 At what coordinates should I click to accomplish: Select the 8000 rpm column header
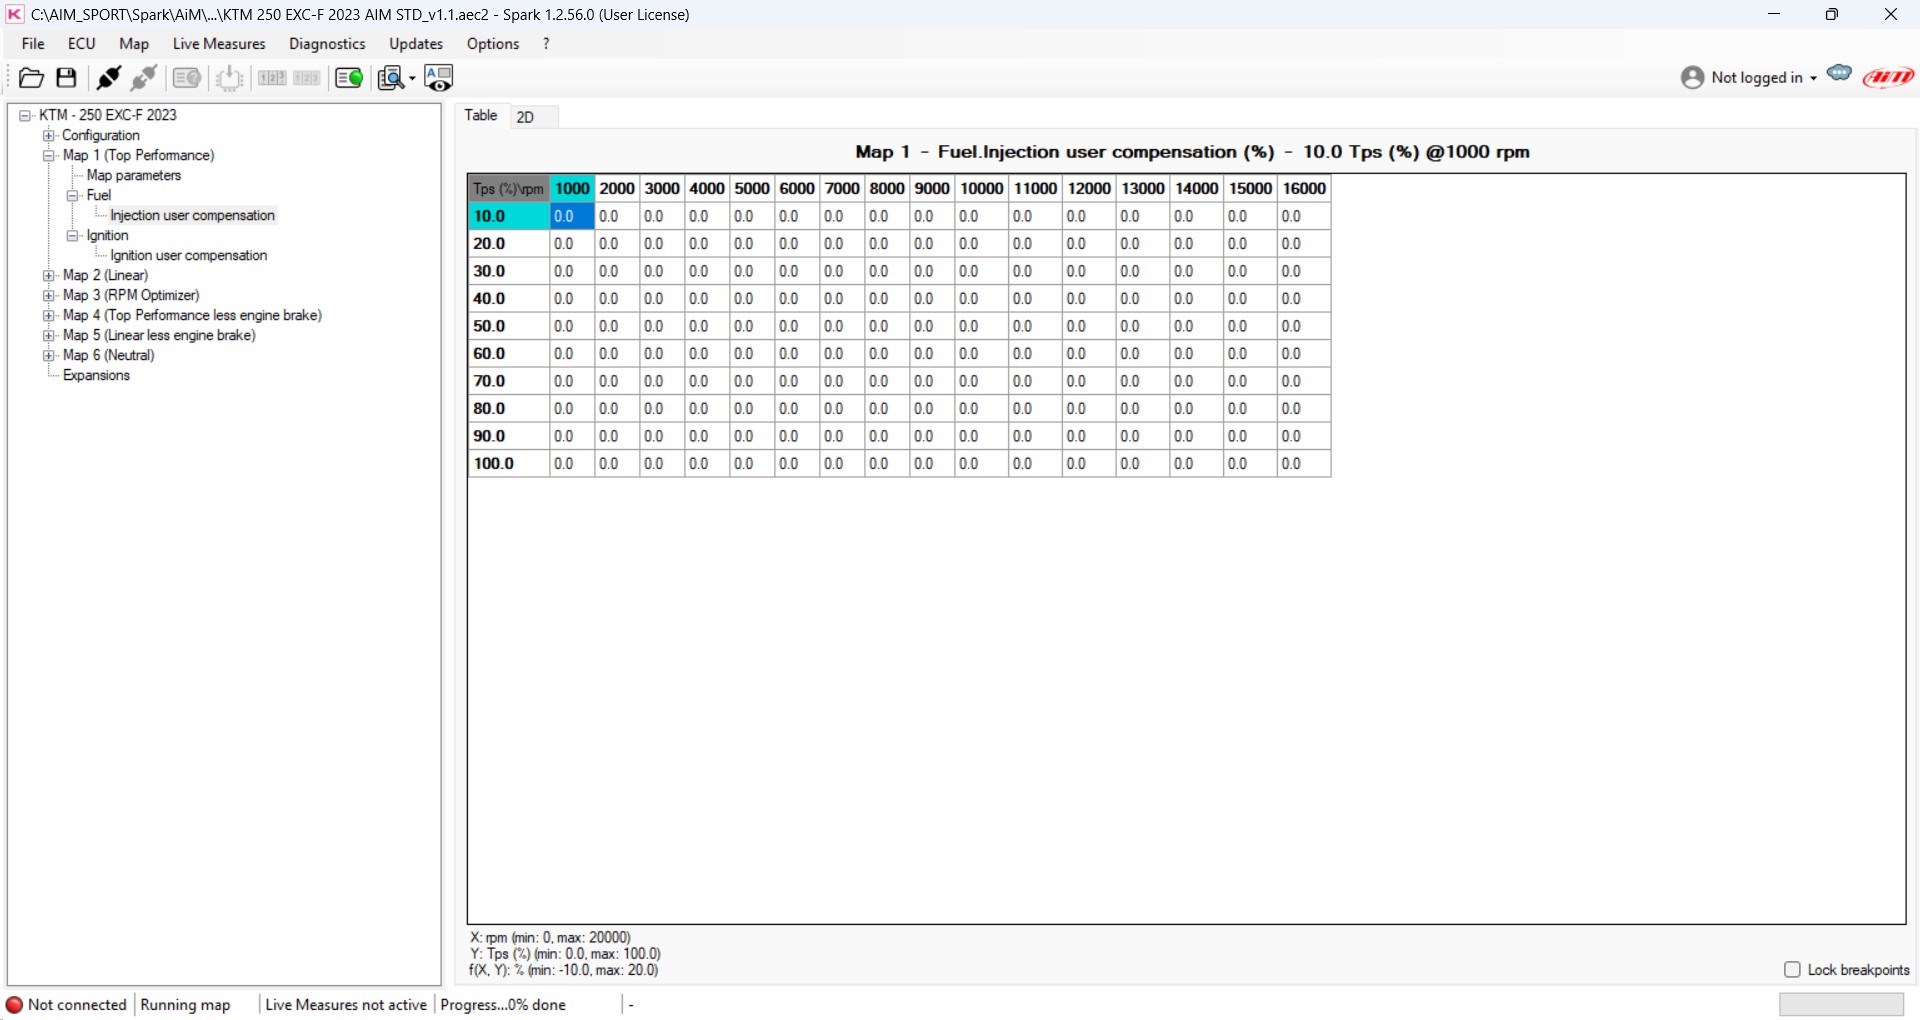[887, 189]
